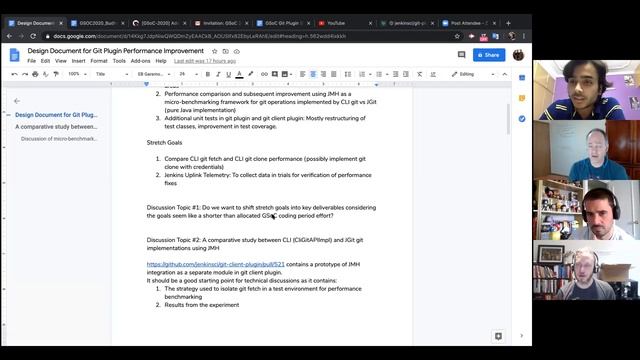Select the Paint format tool
The height and width of the screenshot is (360, 640).
(x=56, y=74)
